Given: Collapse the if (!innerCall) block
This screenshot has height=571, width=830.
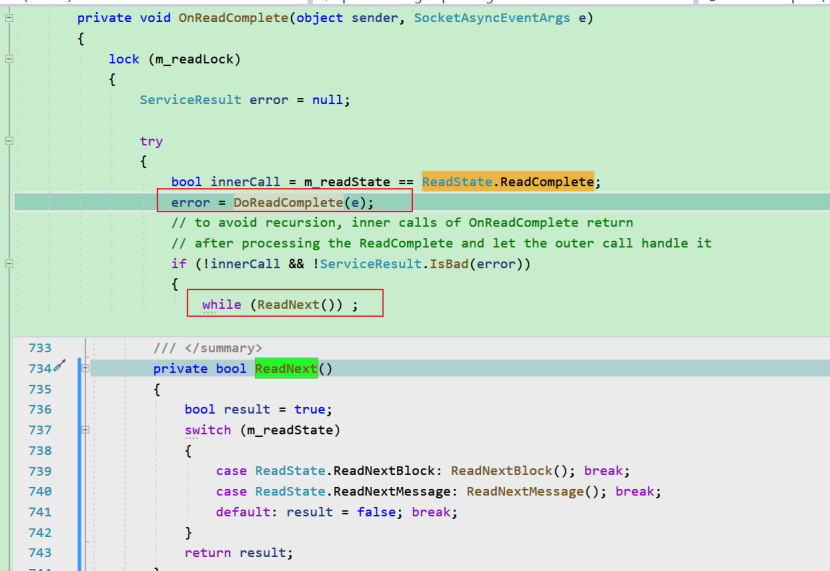Looking at the screenshot, I should (9, 264).
